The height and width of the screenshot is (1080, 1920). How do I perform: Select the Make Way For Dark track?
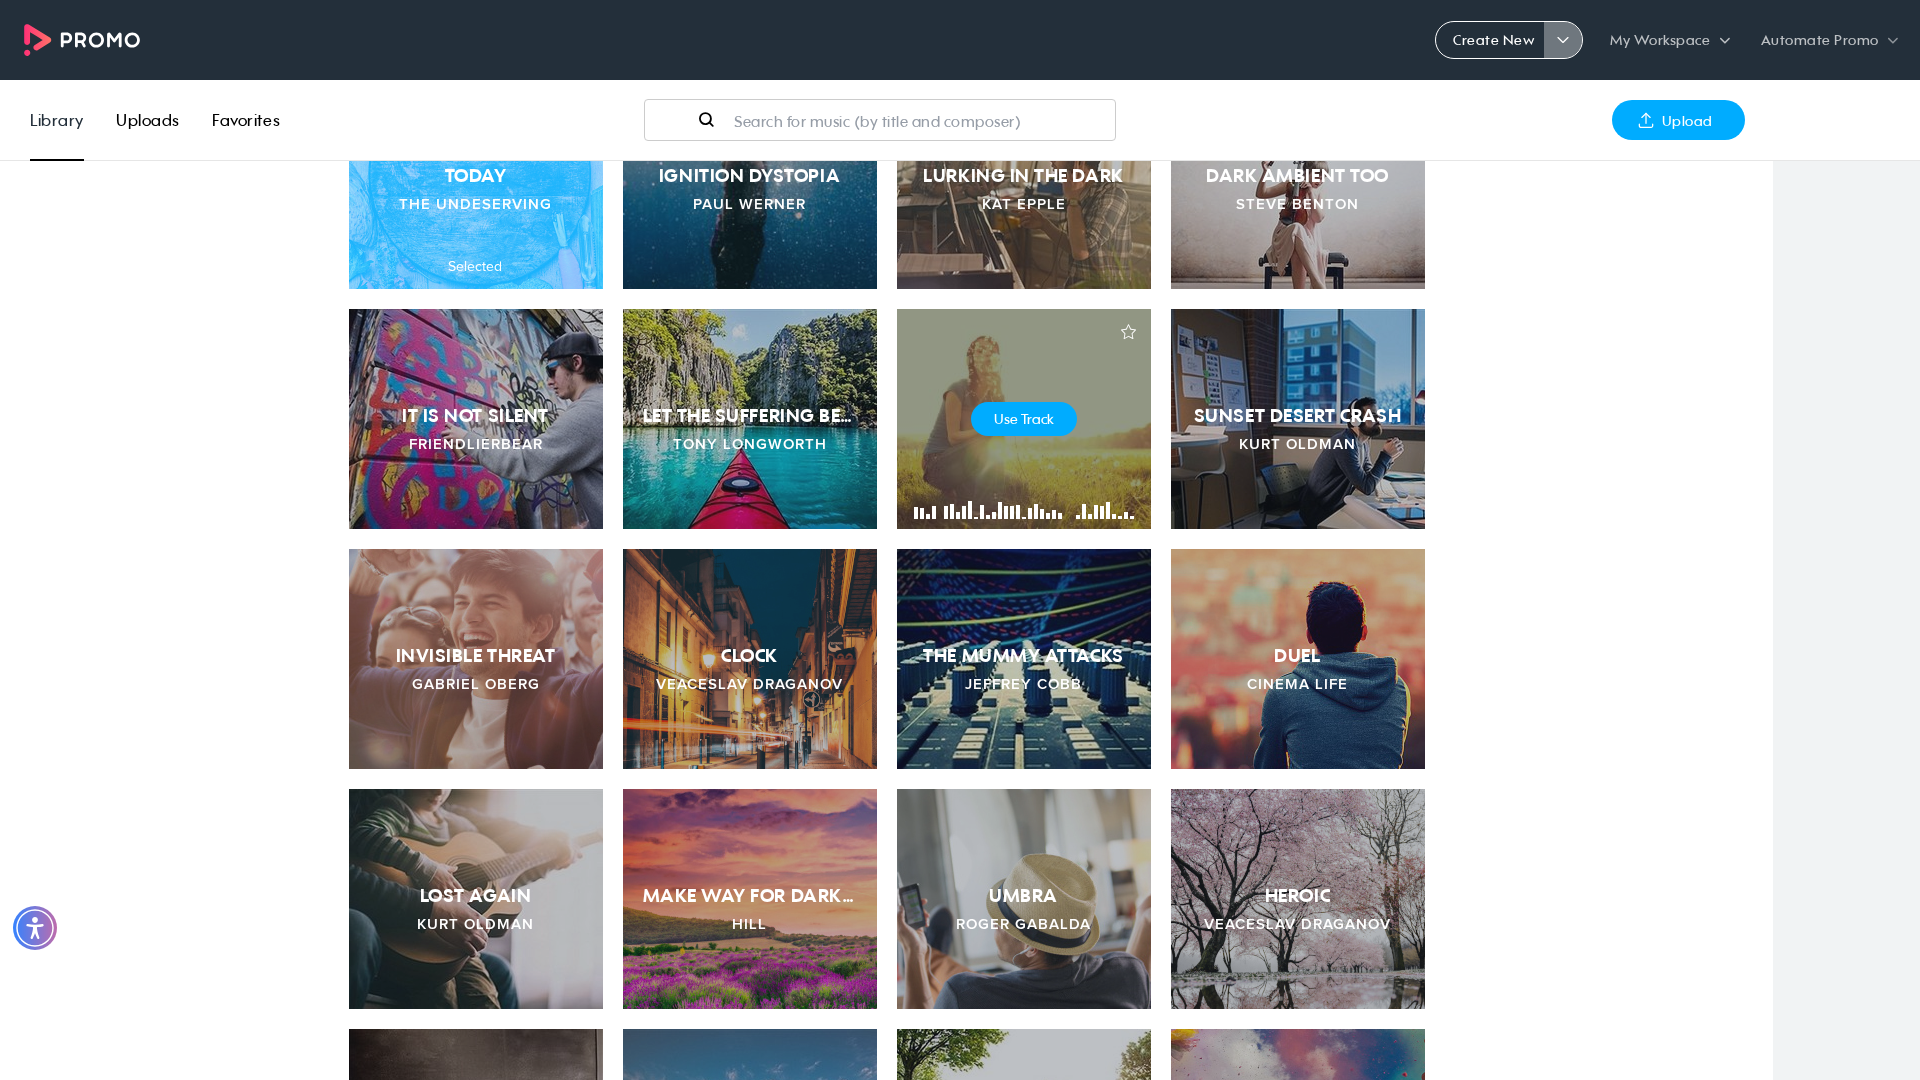click(750, 899)
